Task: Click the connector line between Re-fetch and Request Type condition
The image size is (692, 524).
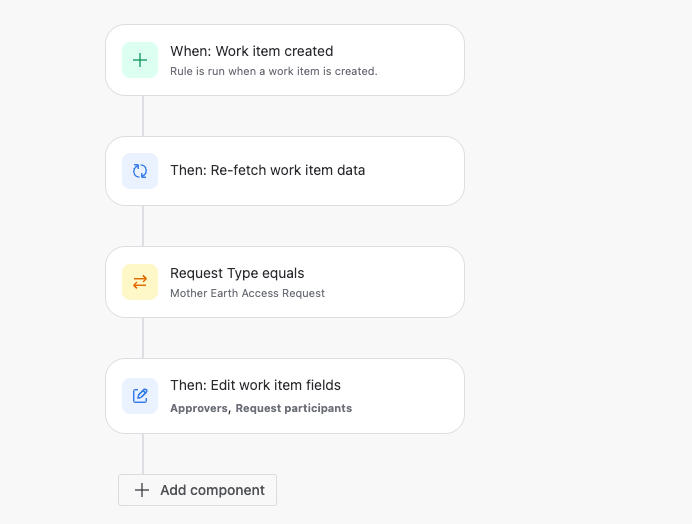Action: pos(143,226)
